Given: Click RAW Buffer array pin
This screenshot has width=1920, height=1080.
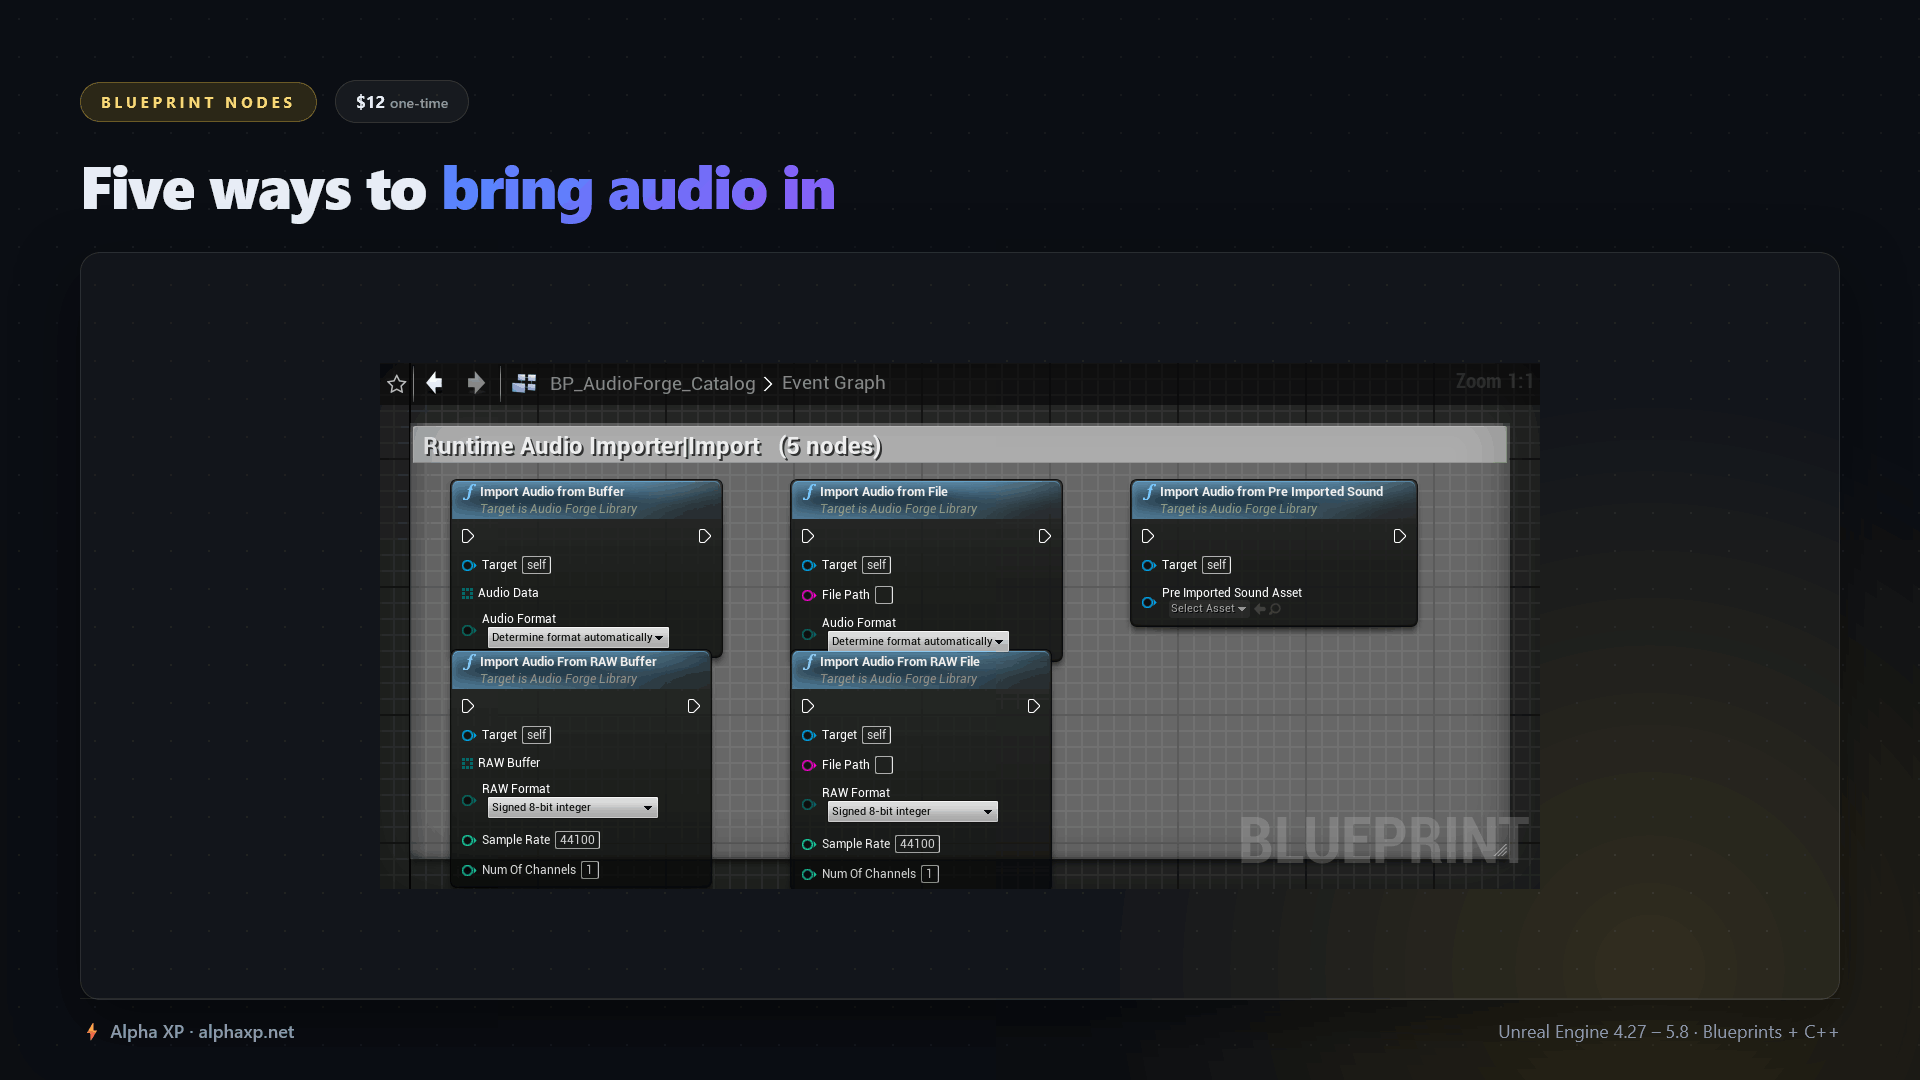Looking at the screenshot, I should 467,764.
